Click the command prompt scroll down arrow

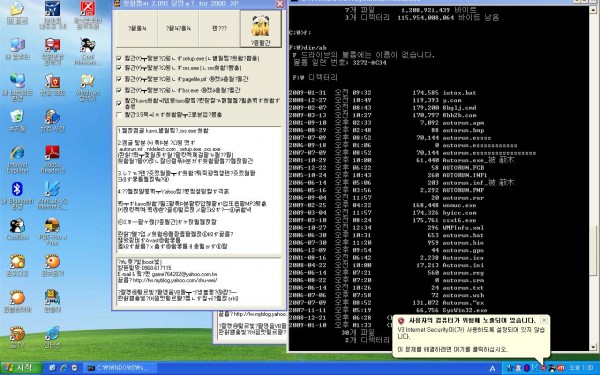[x=593, y=347]
